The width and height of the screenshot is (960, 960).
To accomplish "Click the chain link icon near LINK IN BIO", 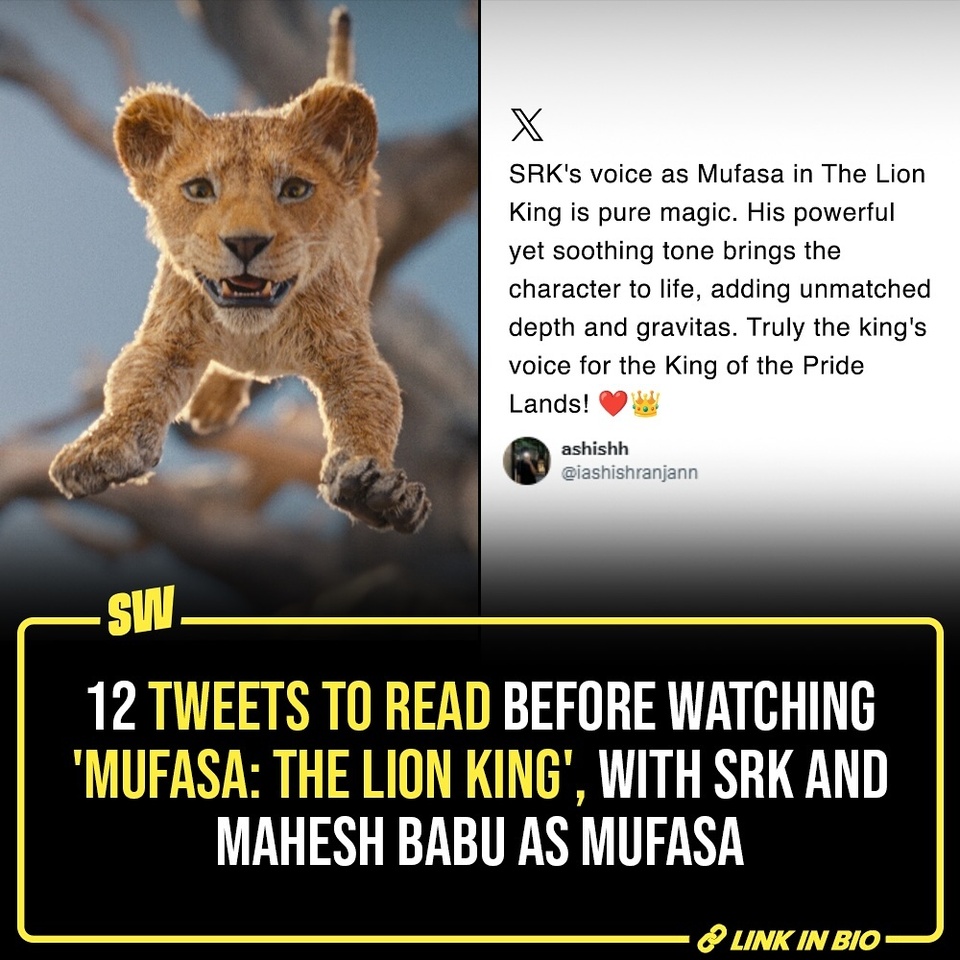I will tap(711, 939).
